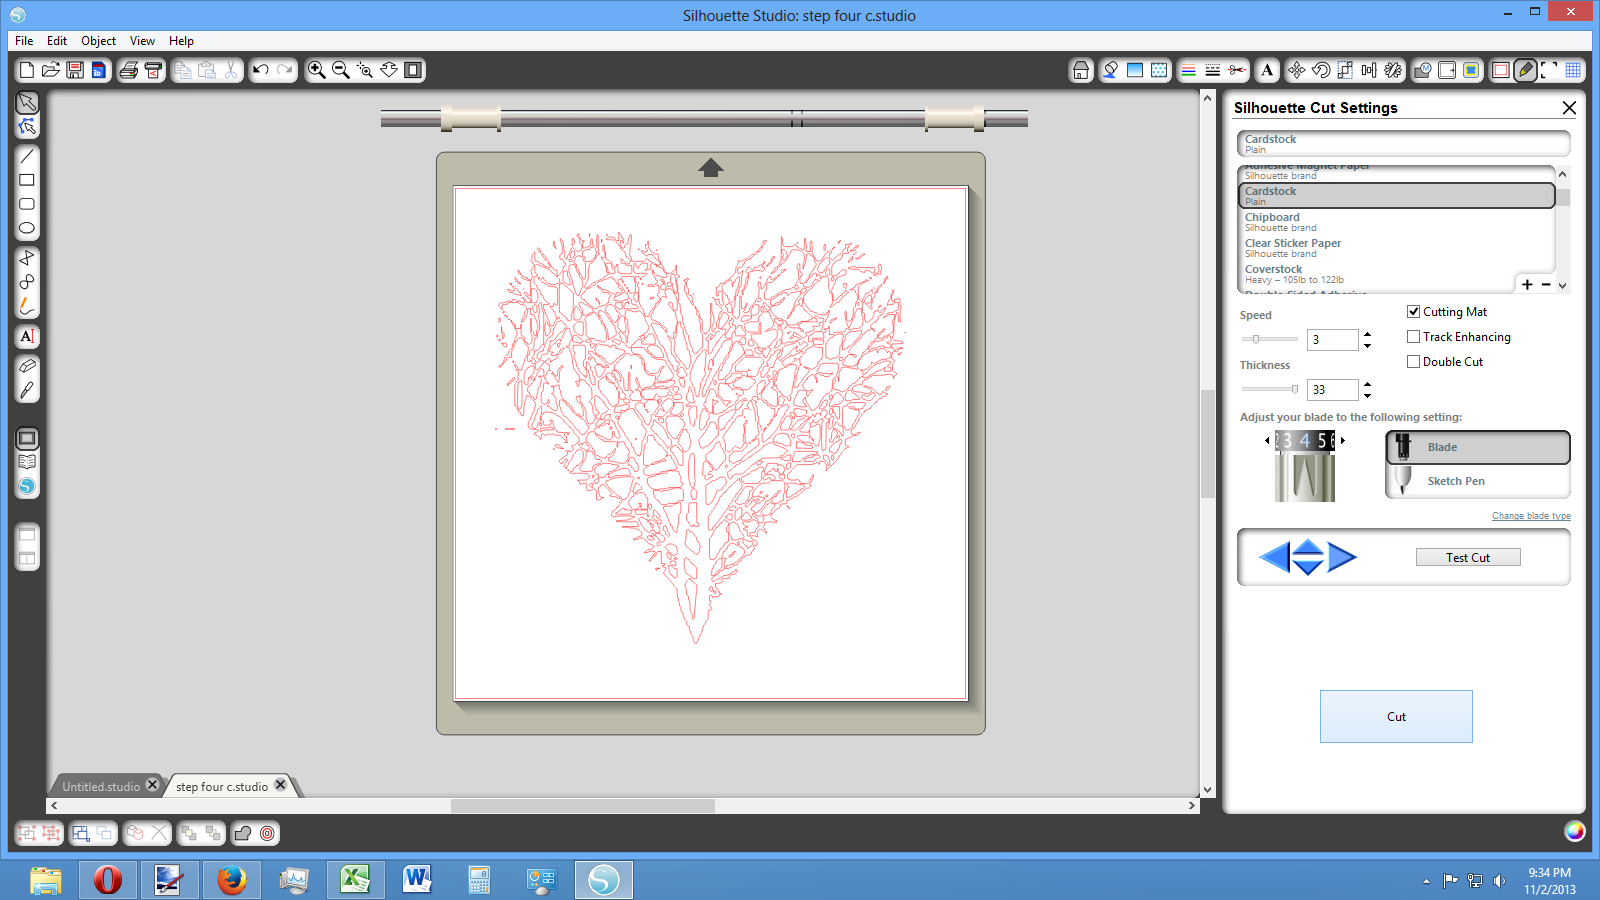Select the Blade tool option
This screenshot has width=1600, height=900.
coord(1478,447)
